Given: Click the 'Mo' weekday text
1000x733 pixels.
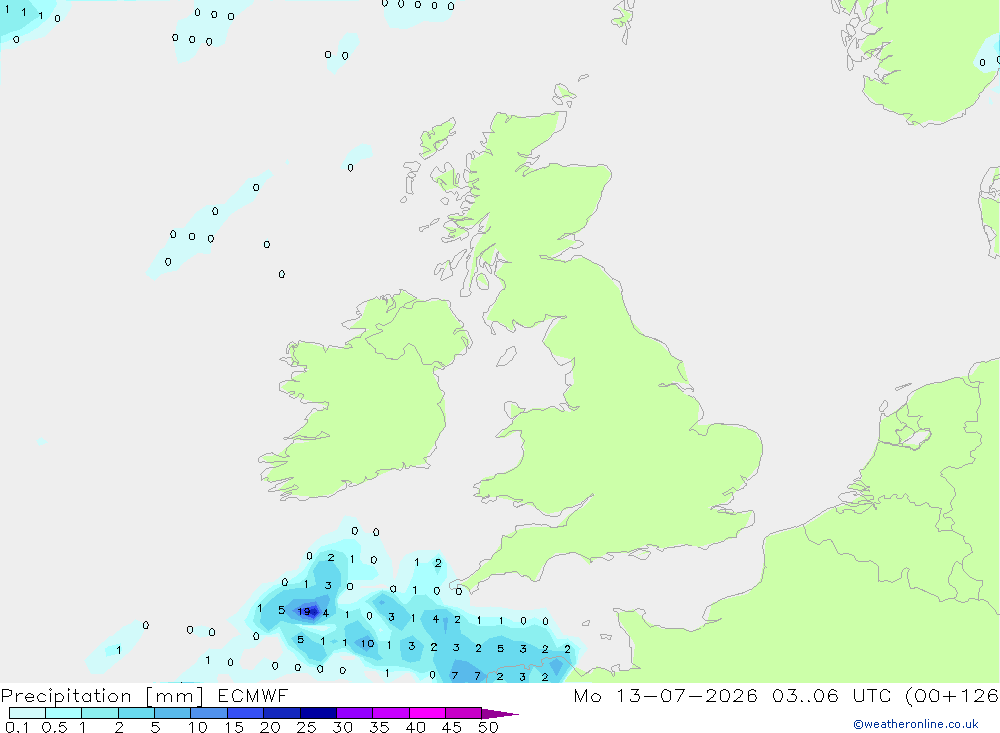Looking at the screenshot, I should pos(587,695).
